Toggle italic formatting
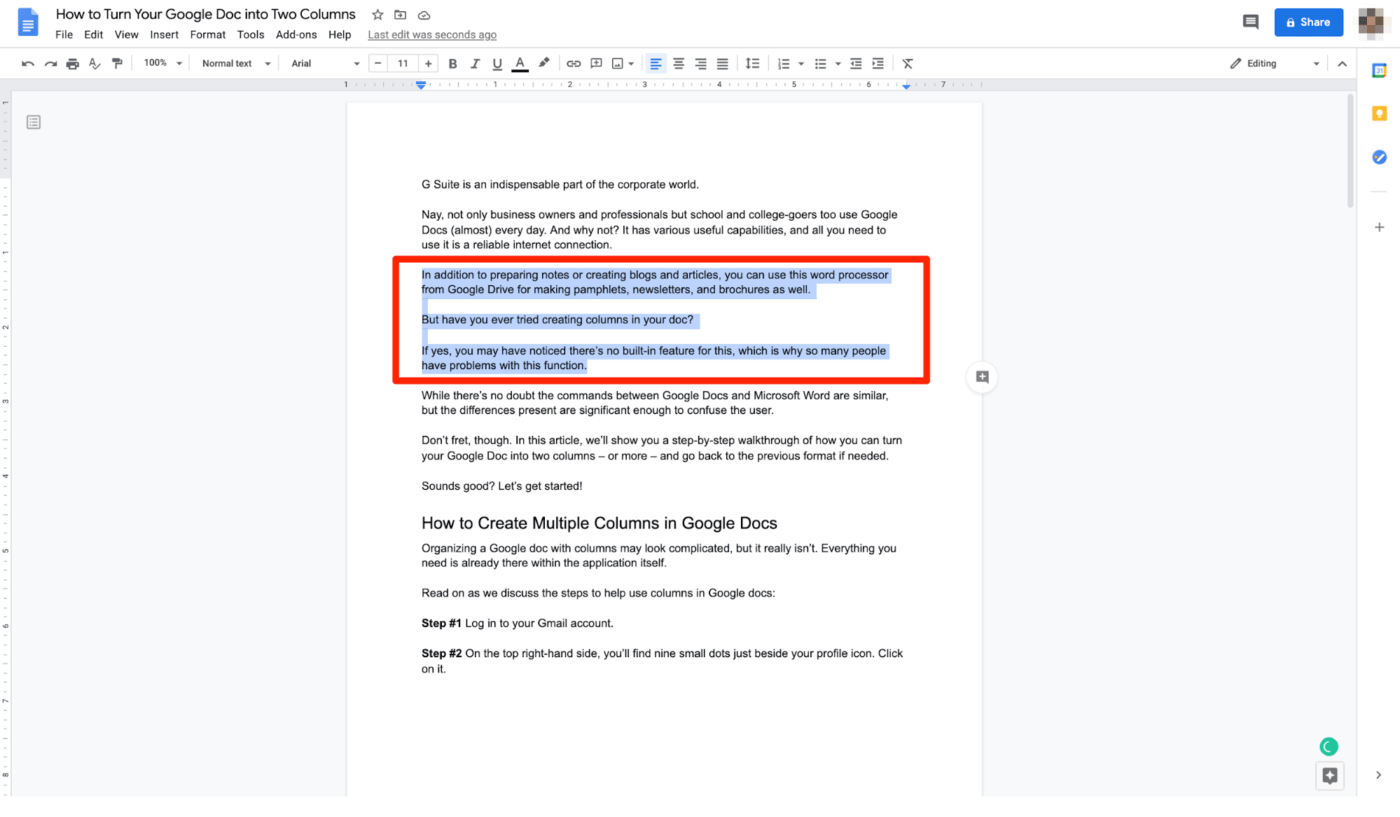The width and height of the screenshot is (1400, 817). (475, 63)
